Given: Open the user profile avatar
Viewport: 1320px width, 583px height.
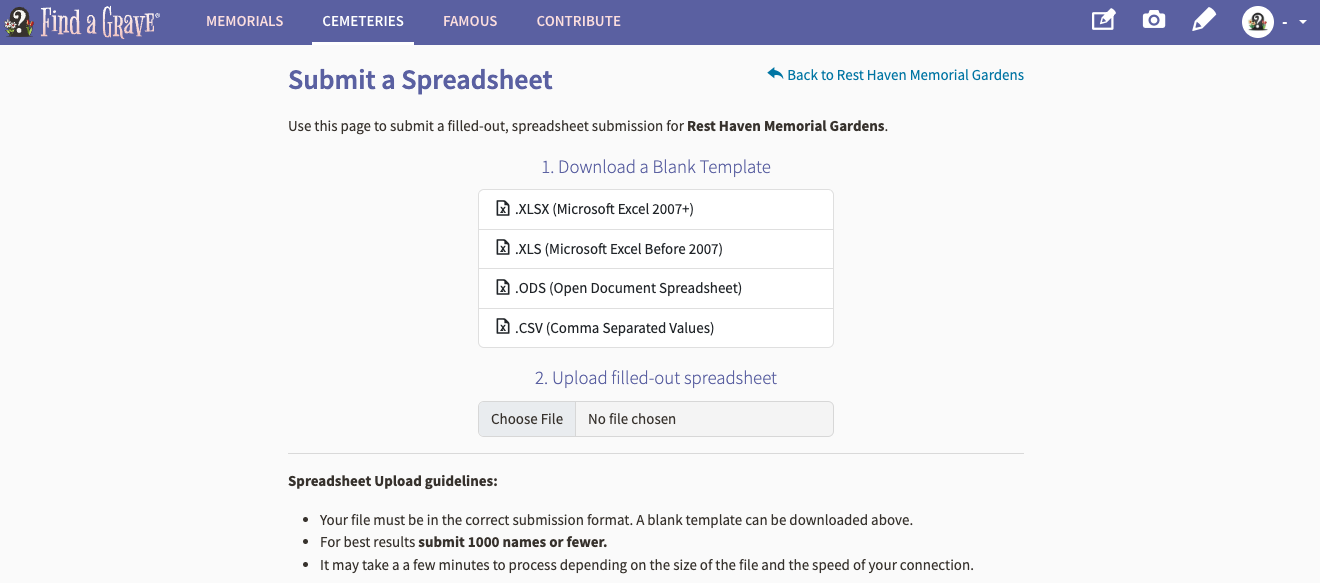Looking at the screenshot, I should (x=1258, y=21).
